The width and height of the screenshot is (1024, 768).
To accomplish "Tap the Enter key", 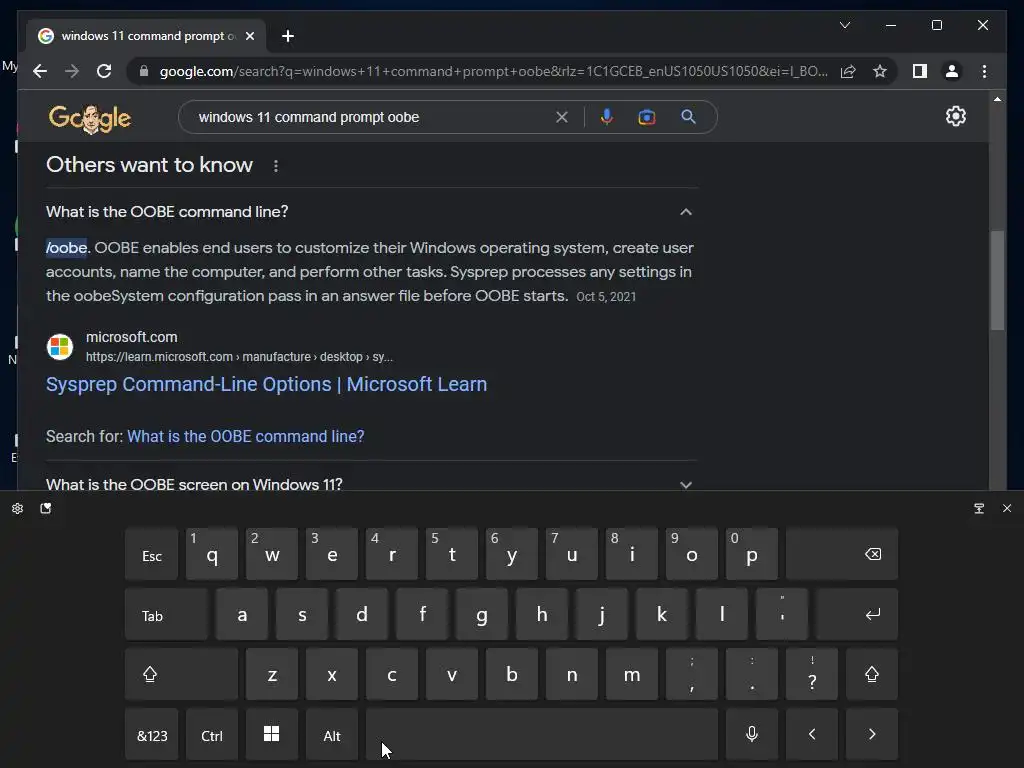I will 857,615.
